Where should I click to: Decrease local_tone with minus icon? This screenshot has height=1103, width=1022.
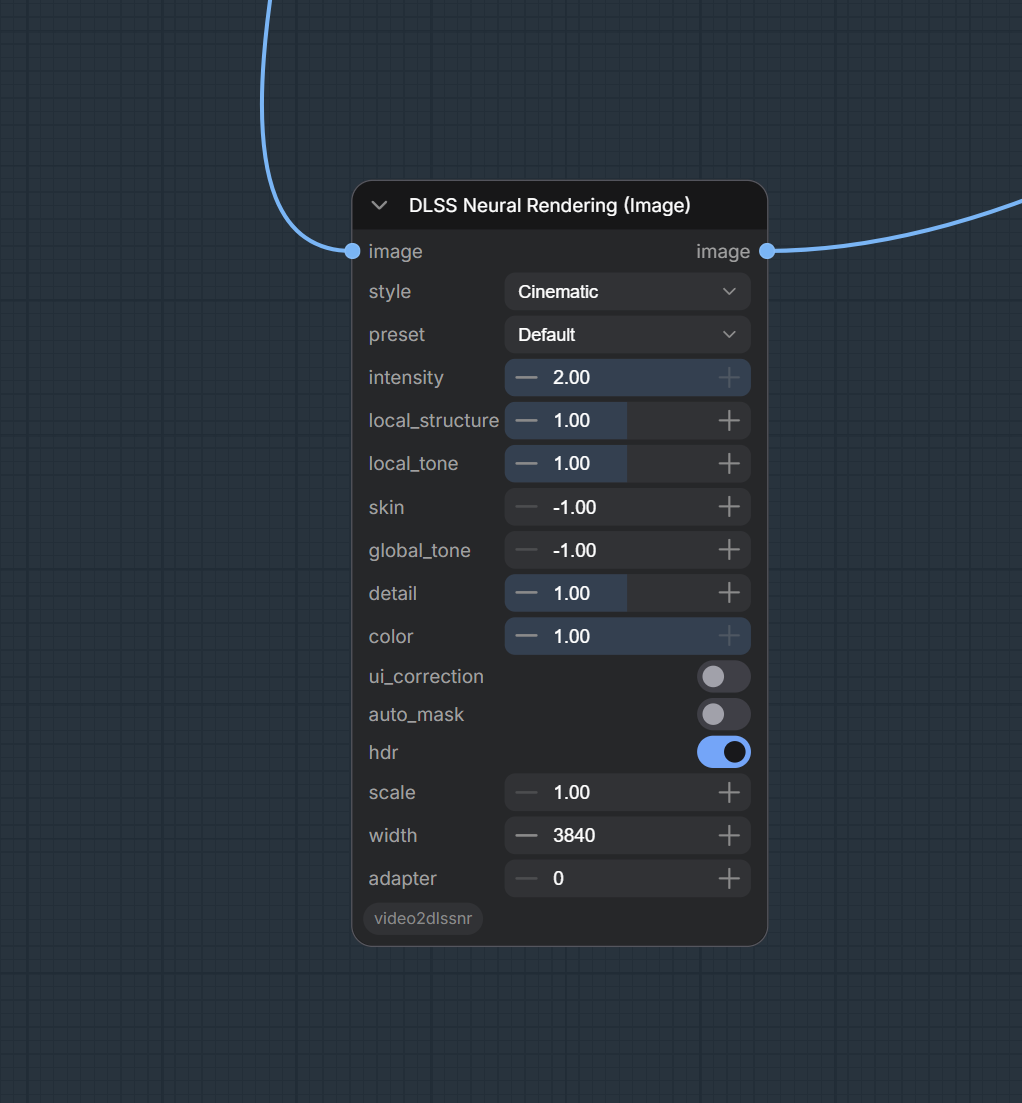pyautogui.click(x=526, y=464)
